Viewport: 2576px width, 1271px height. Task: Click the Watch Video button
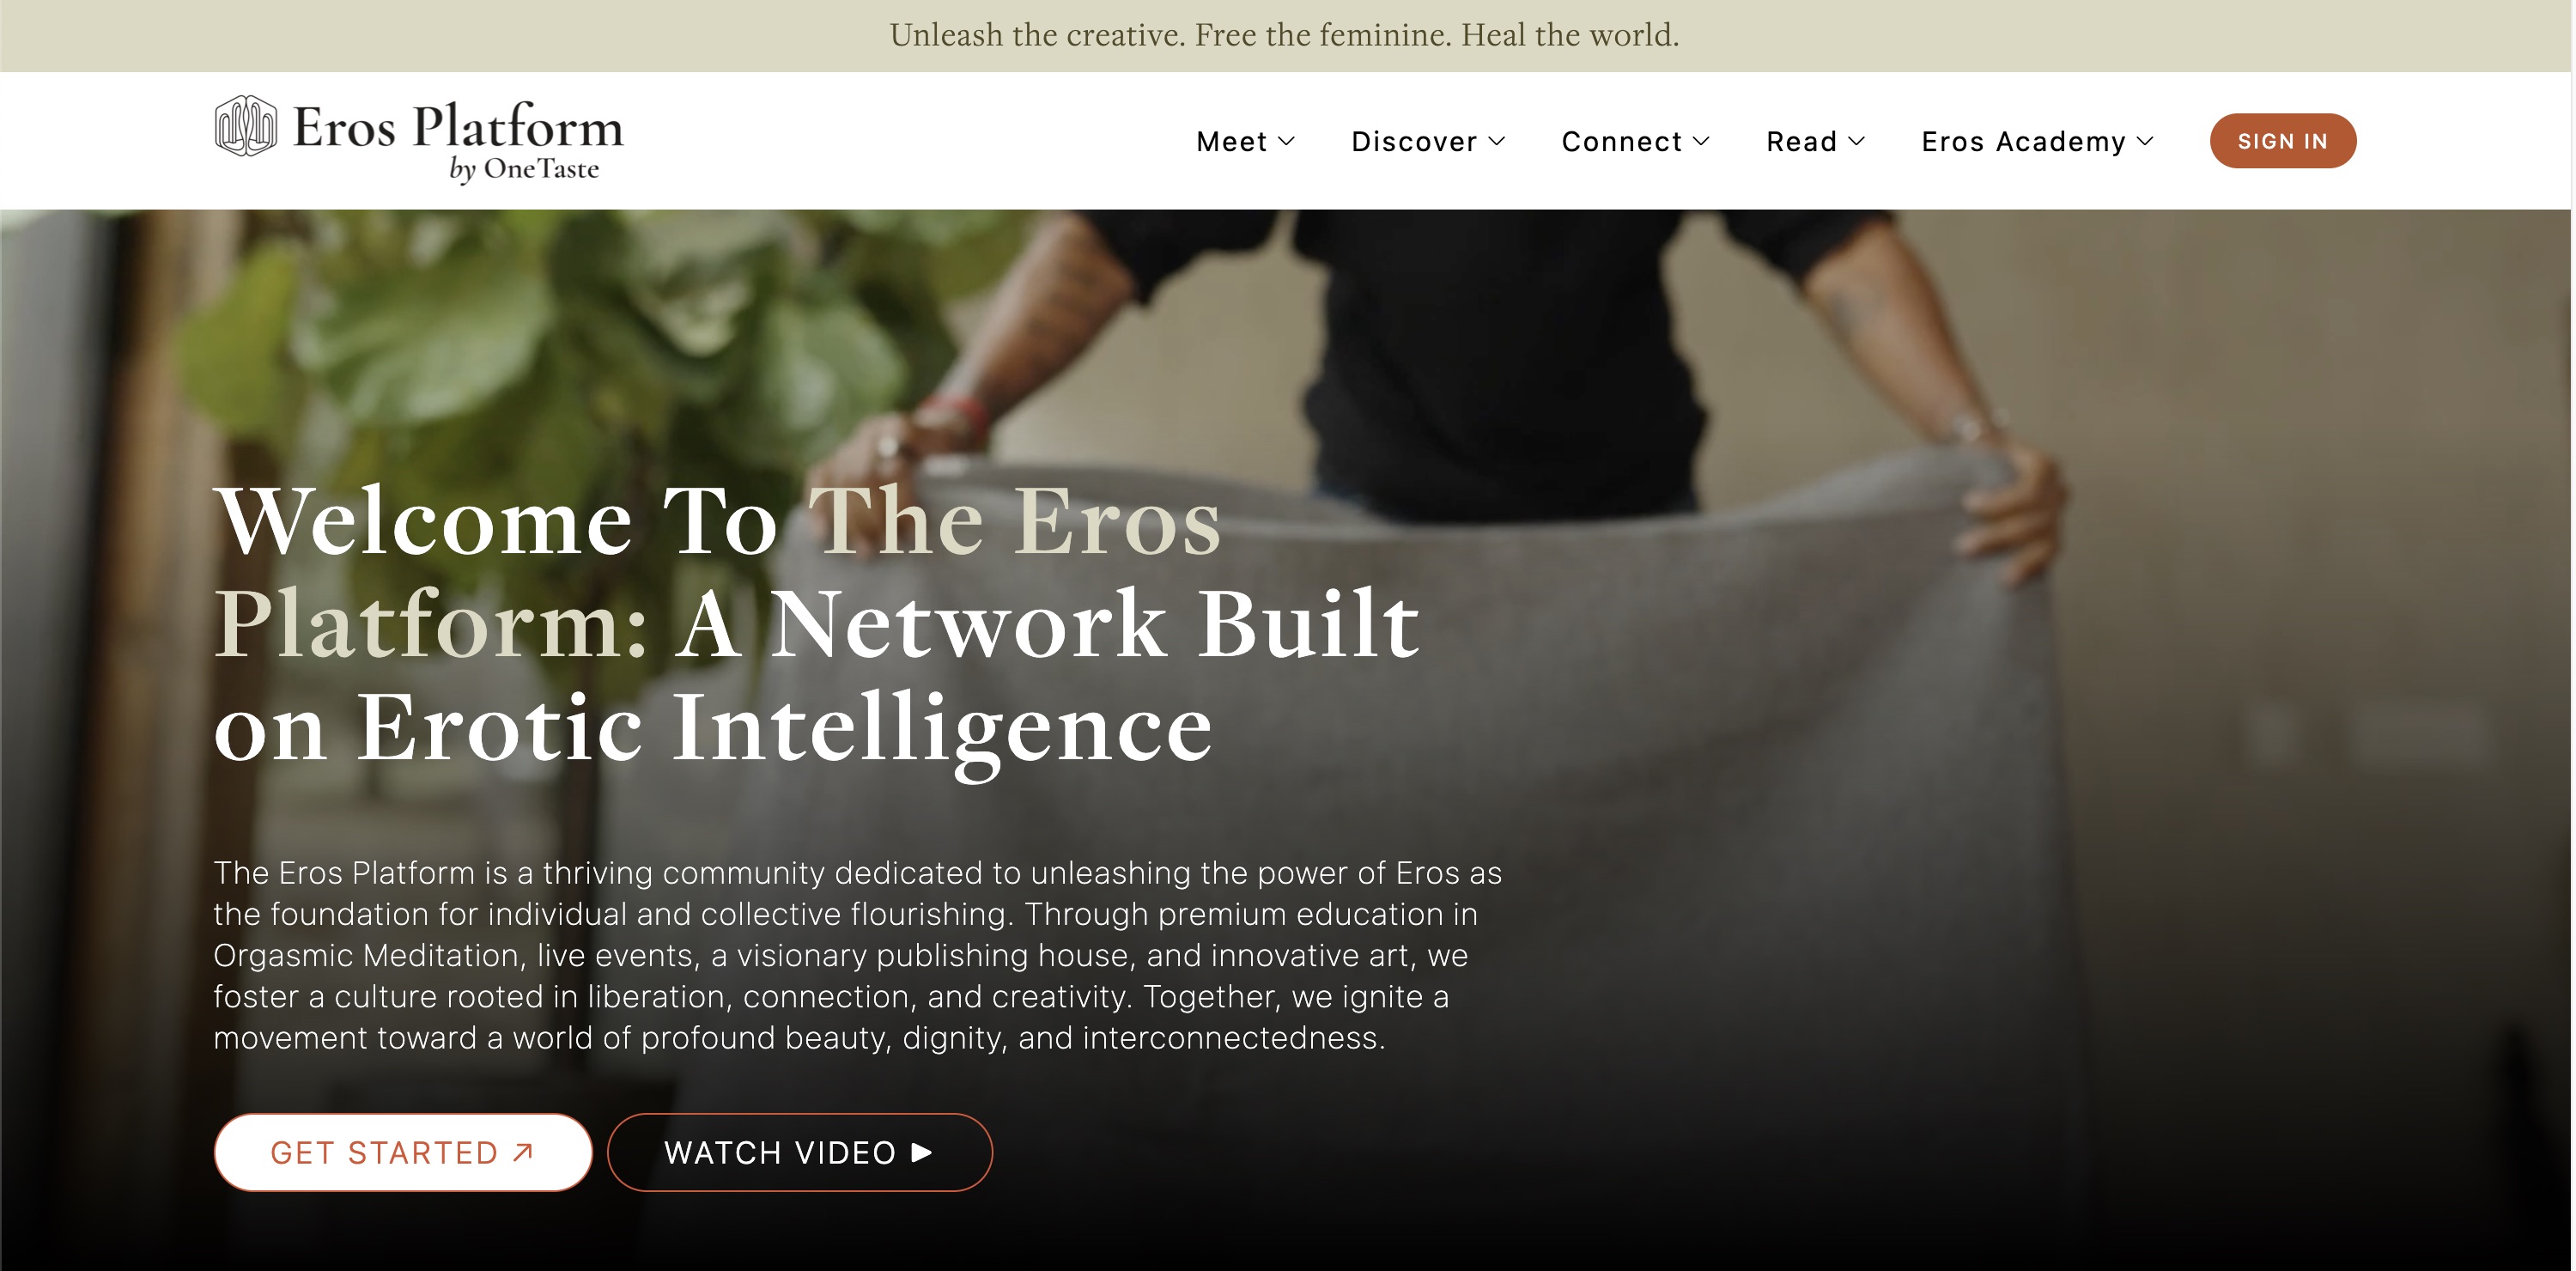click(x=800, y=1152)
